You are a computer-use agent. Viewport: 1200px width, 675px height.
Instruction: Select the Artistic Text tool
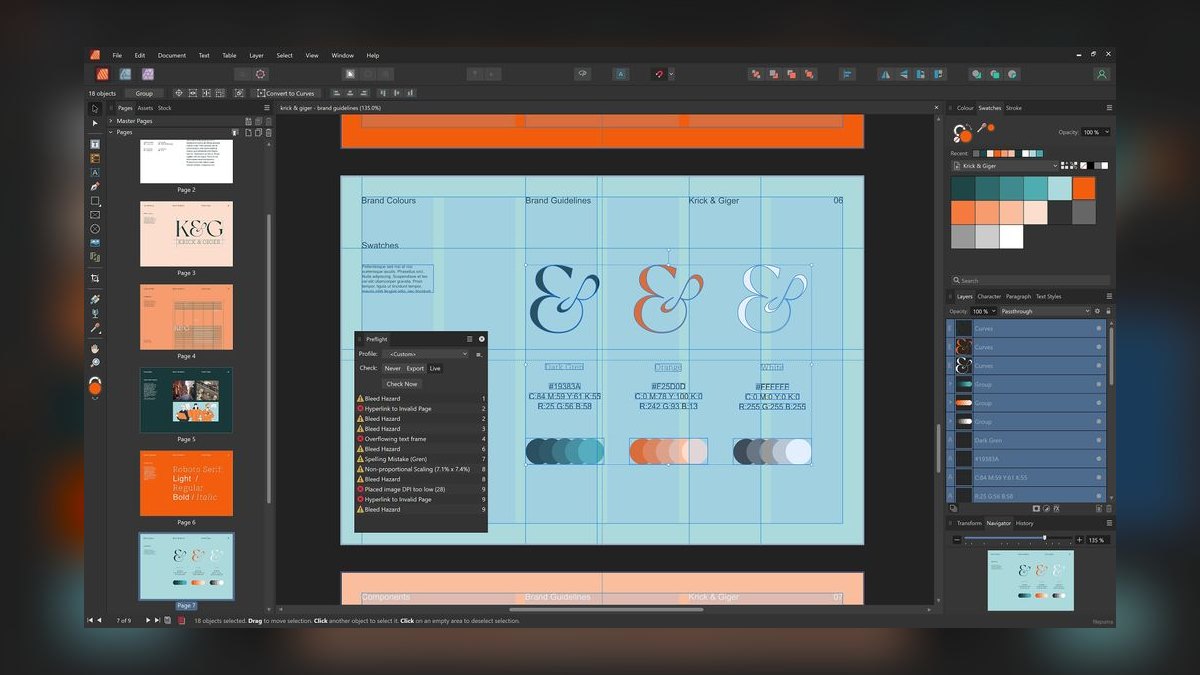[x=95, y=172]
